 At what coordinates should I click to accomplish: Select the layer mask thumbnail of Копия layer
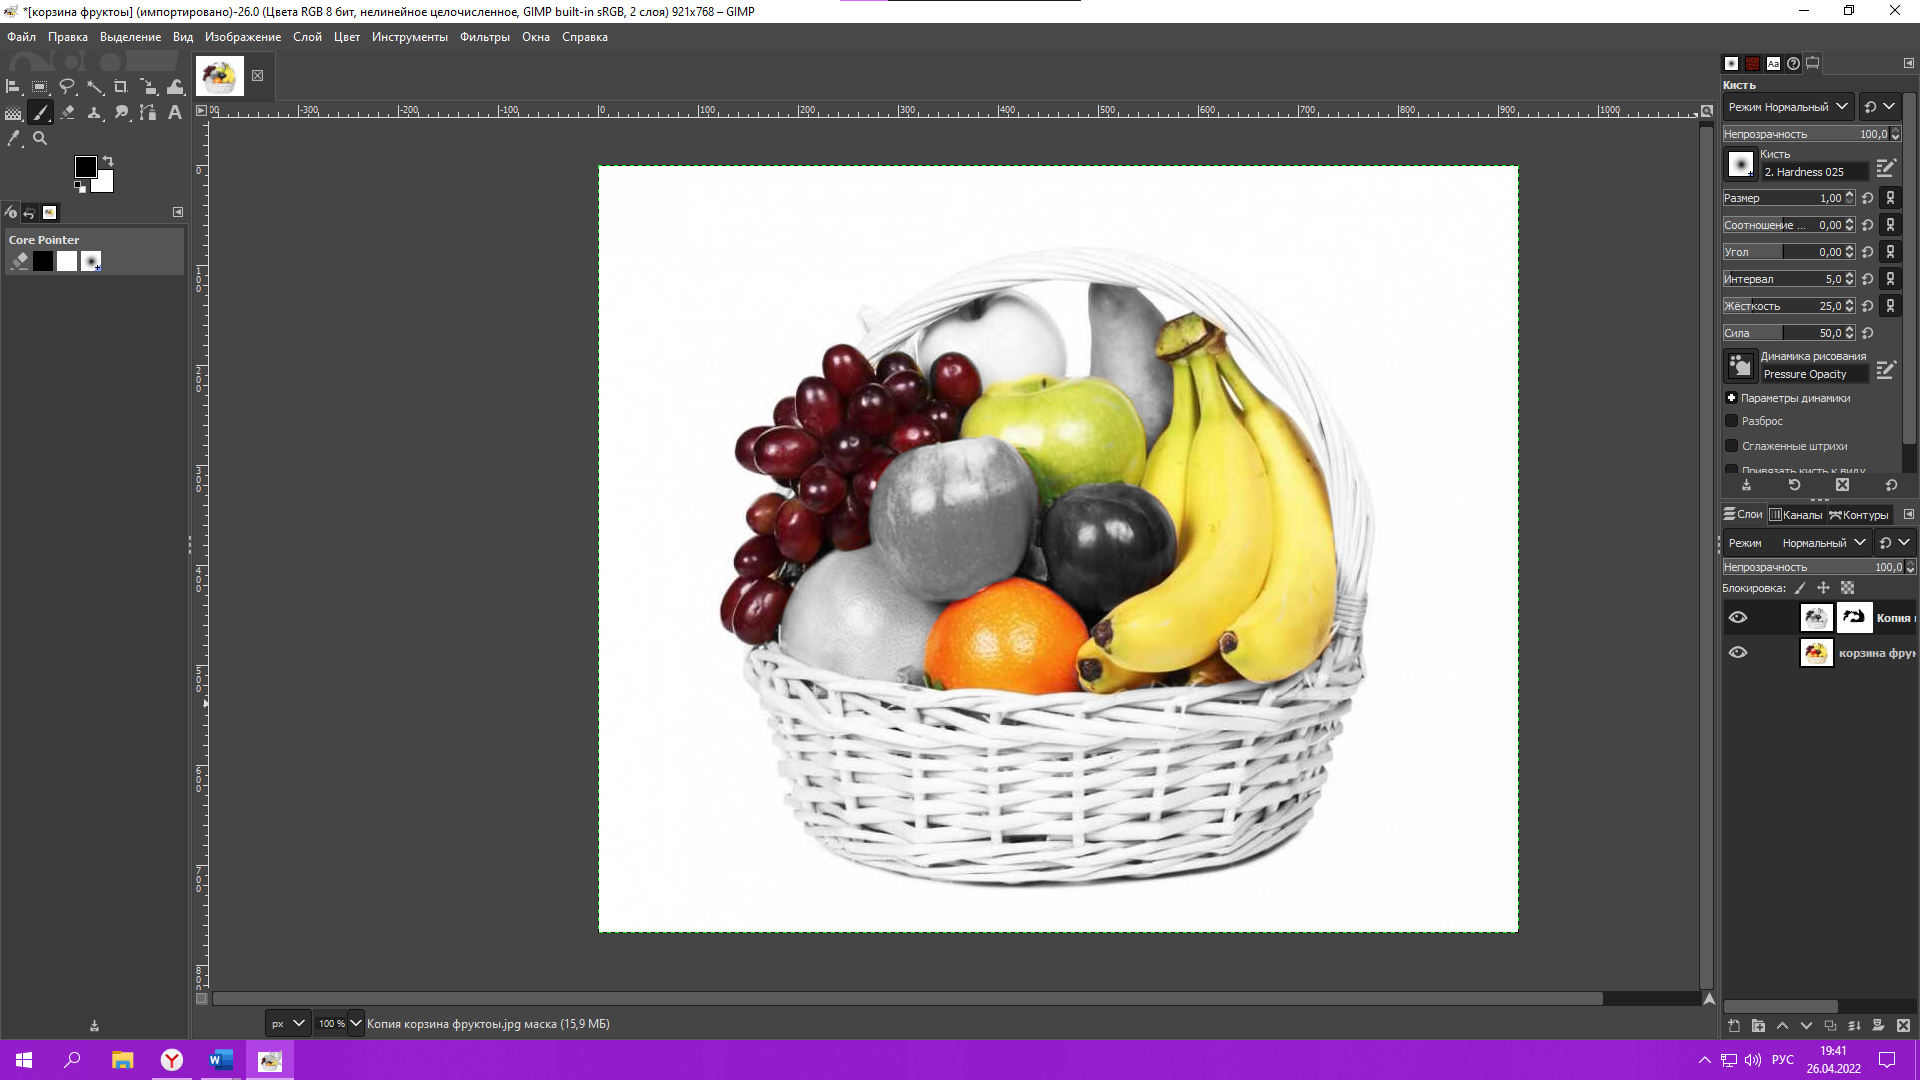click(x=1854, y=618)
